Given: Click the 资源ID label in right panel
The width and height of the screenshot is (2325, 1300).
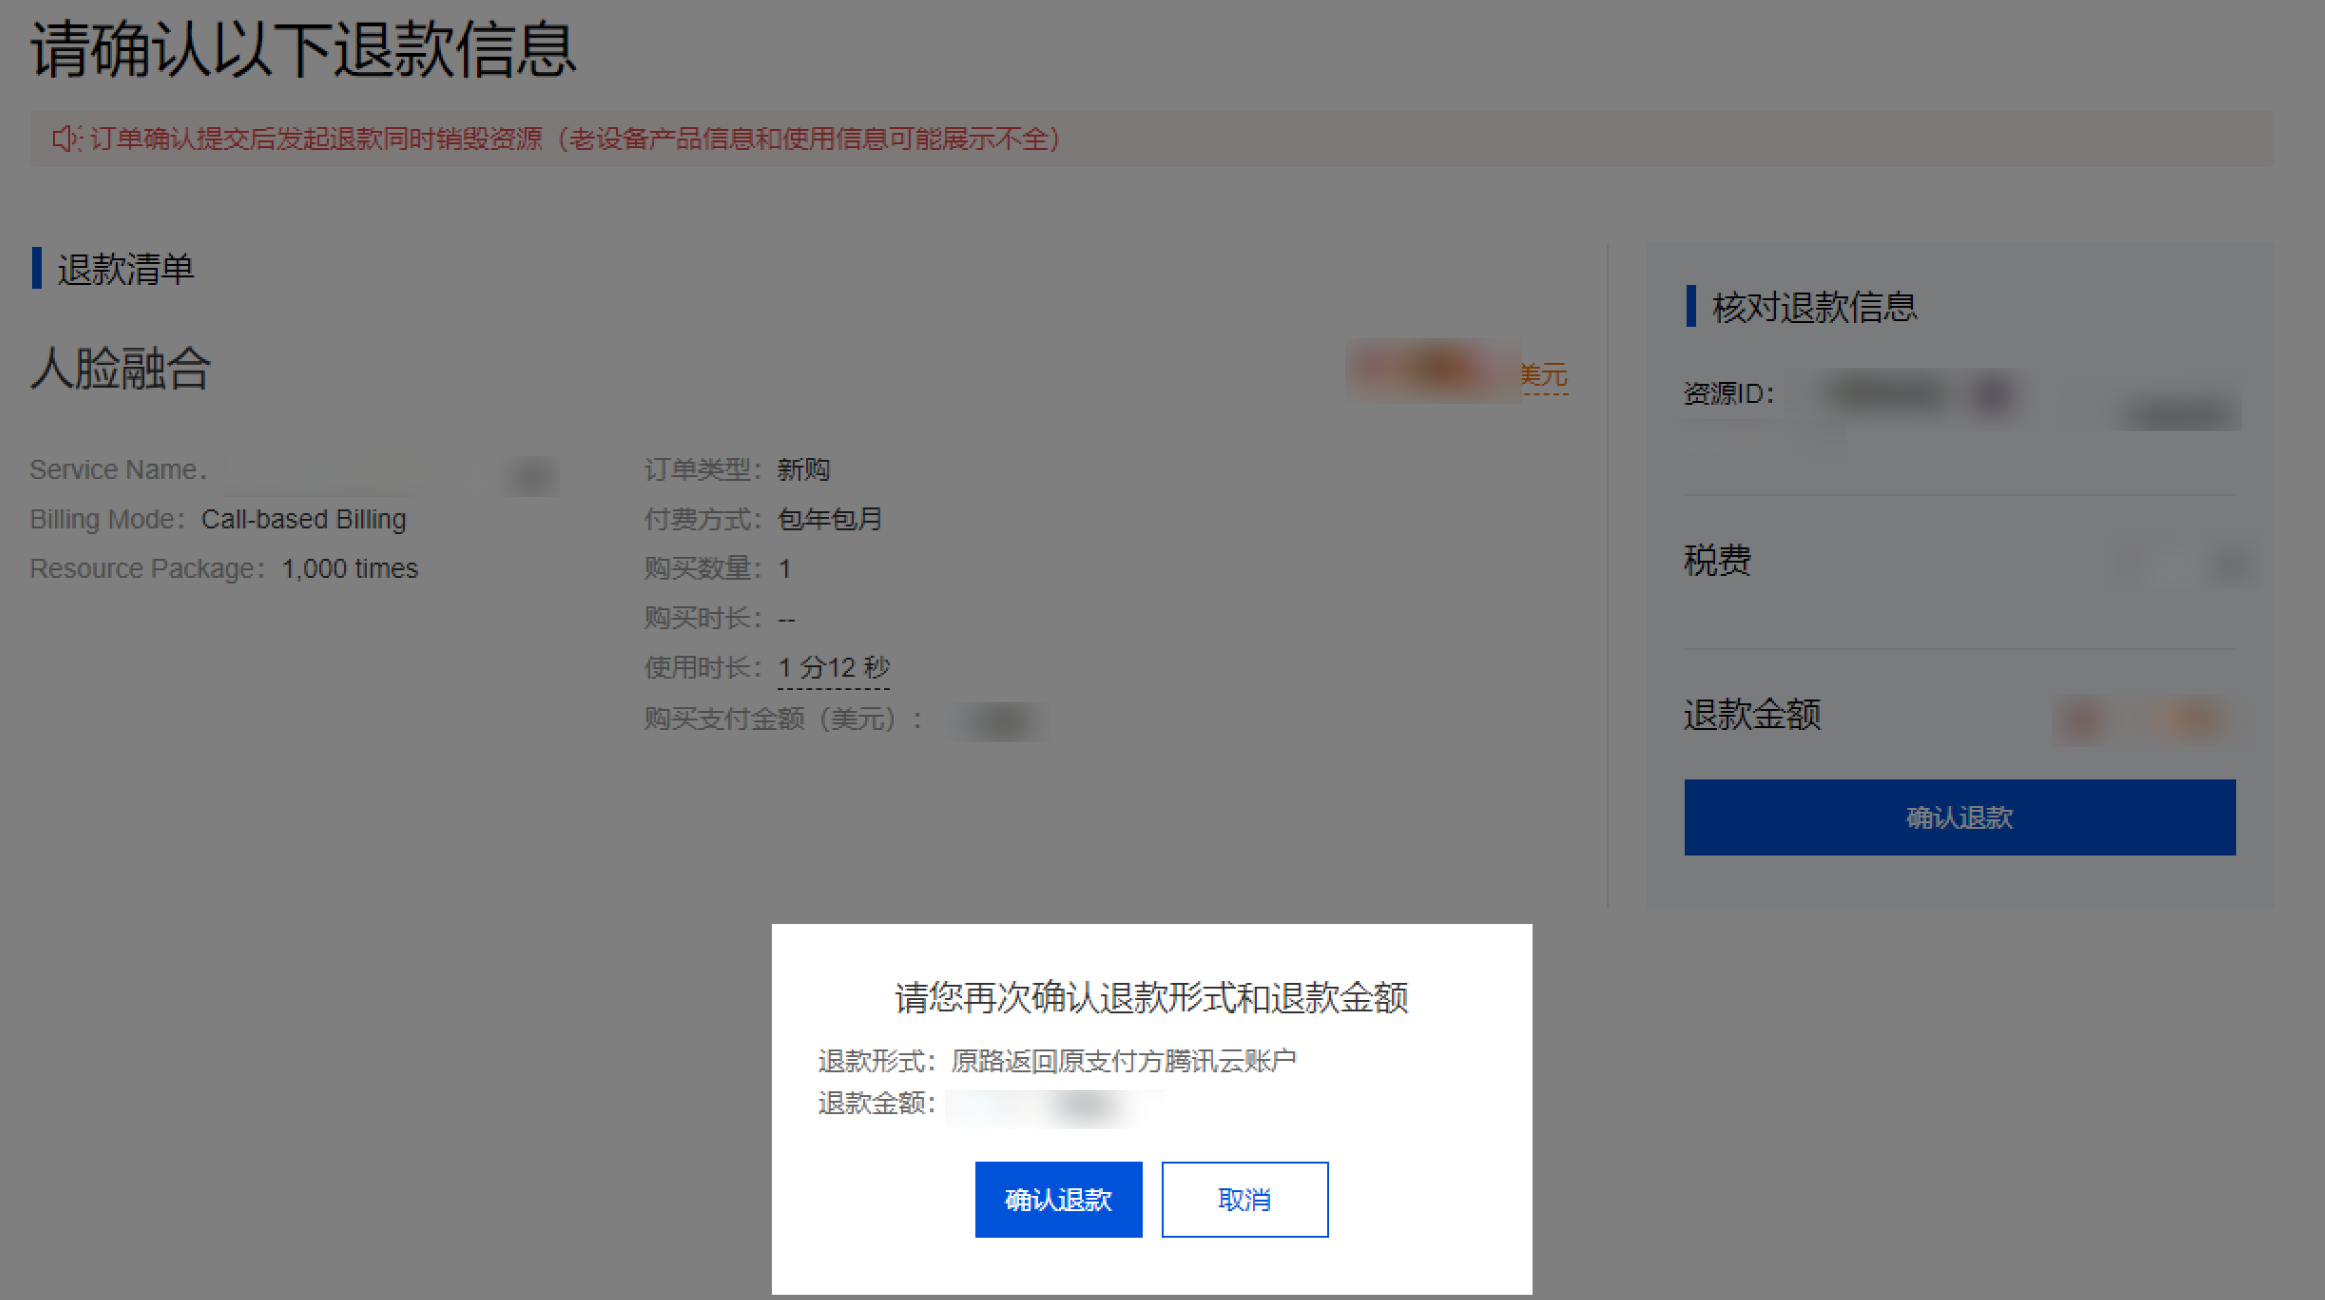Looking at the screenshot, I should [1728, 393].
